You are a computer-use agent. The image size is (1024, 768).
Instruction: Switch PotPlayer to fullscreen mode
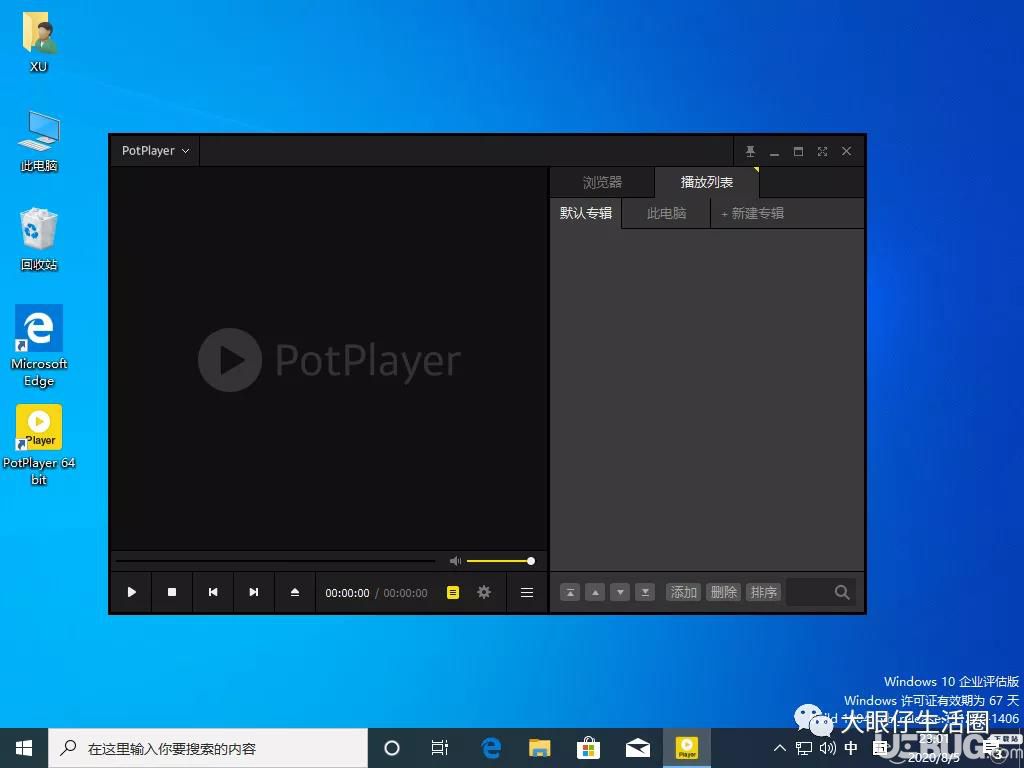tap(822, 152)
